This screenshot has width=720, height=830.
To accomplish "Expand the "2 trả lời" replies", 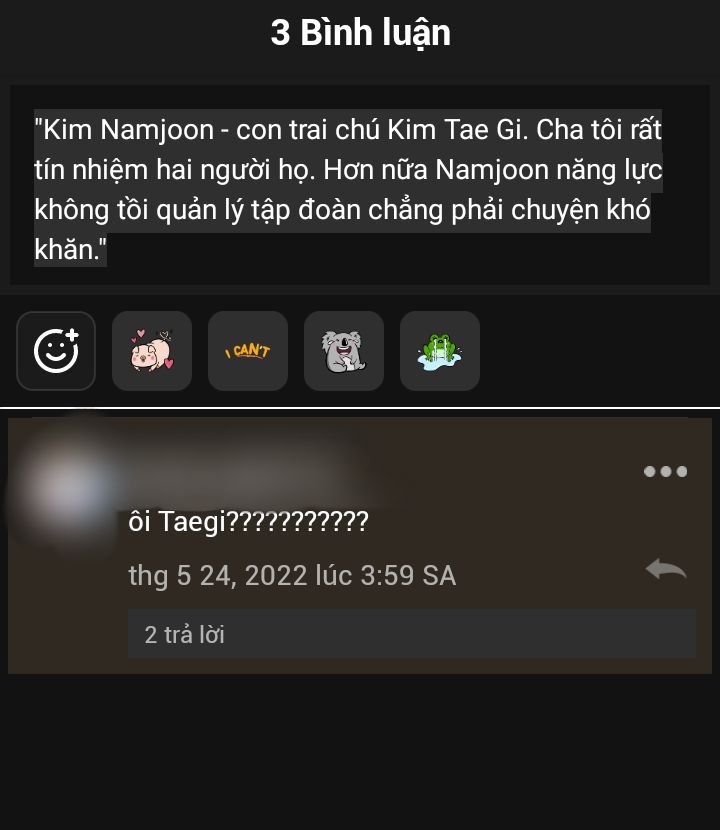I will pyautogui.click(x=411, y=634).
